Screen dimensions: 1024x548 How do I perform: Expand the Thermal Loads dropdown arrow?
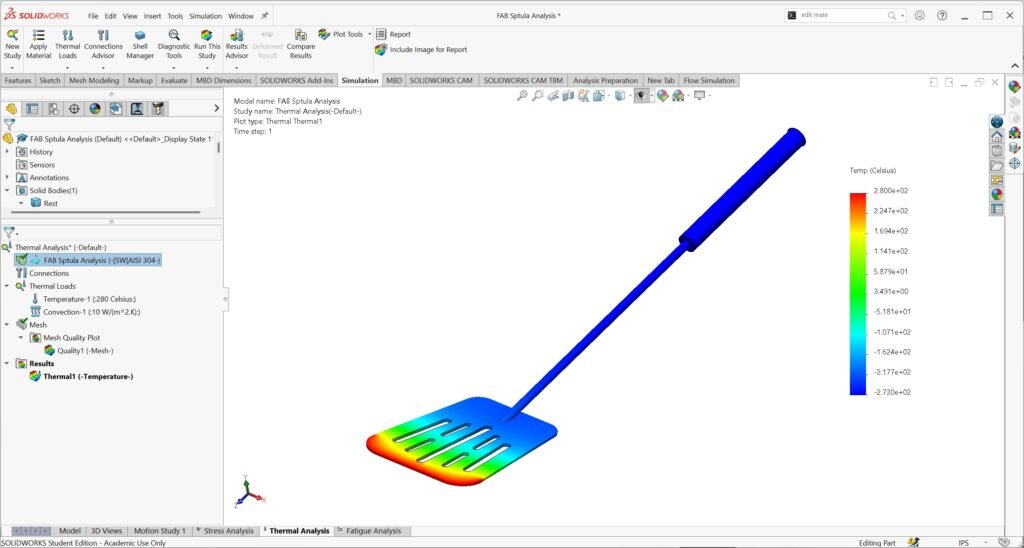pos(68,68)
